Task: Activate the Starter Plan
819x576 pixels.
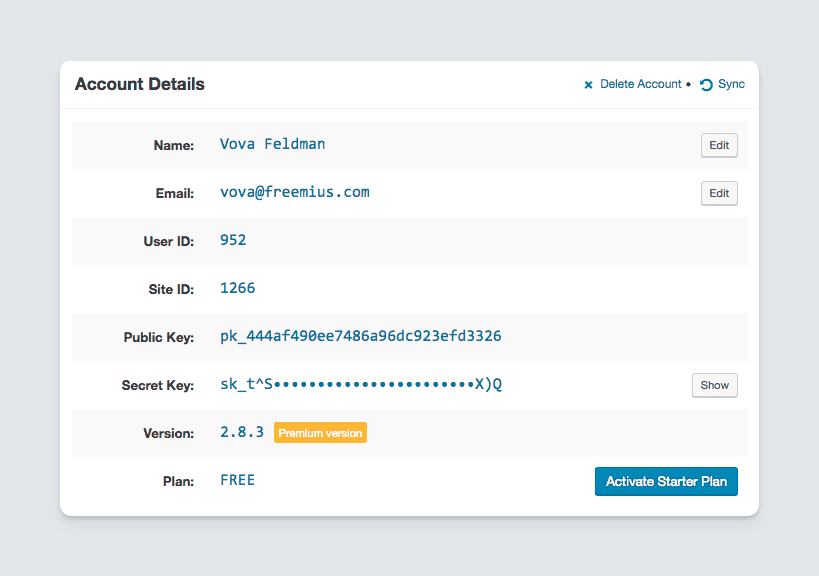Action: 666,481
